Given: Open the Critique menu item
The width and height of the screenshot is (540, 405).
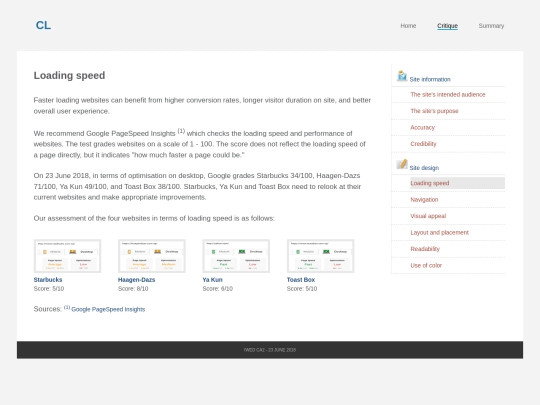Looking at the screenshot, I should click(x=447, y=26).
